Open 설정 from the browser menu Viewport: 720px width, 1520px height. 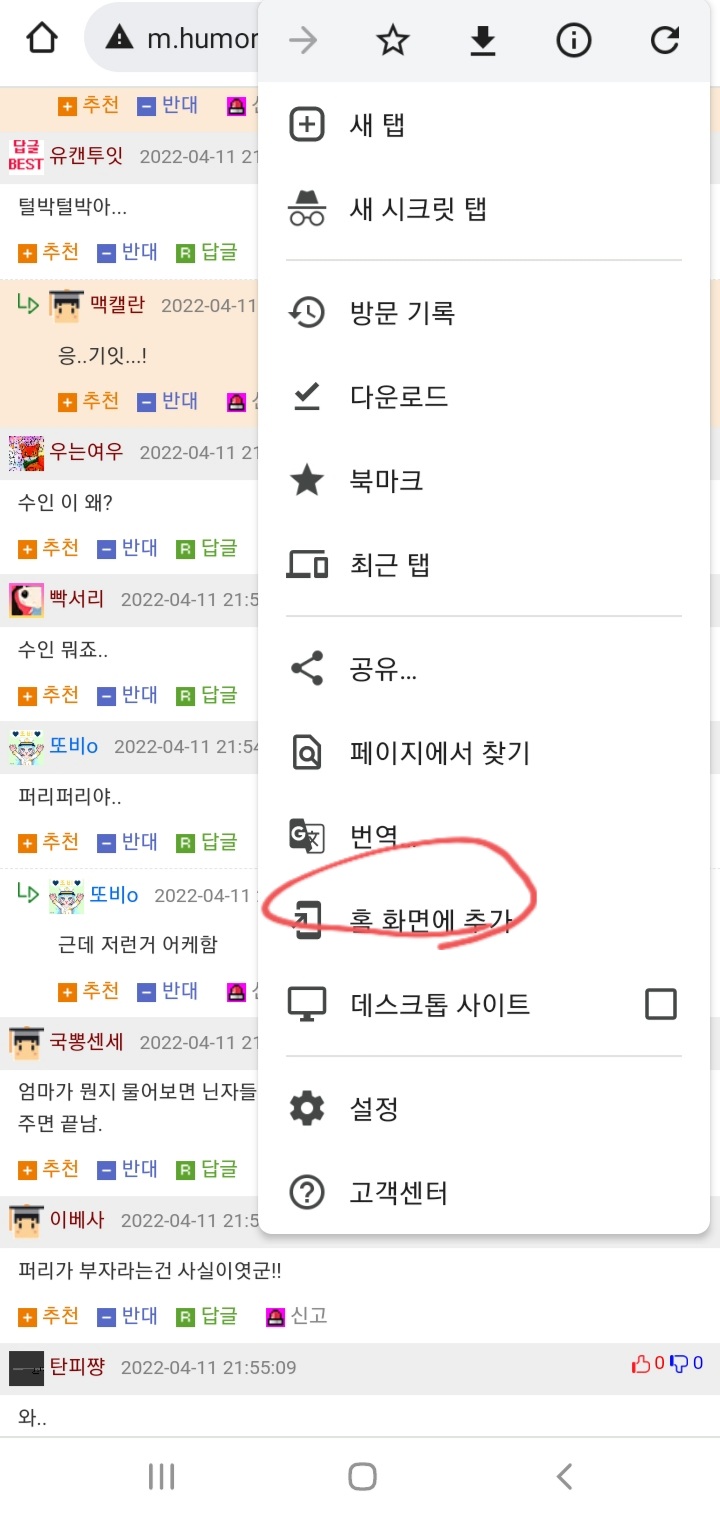coord(484,1108)
